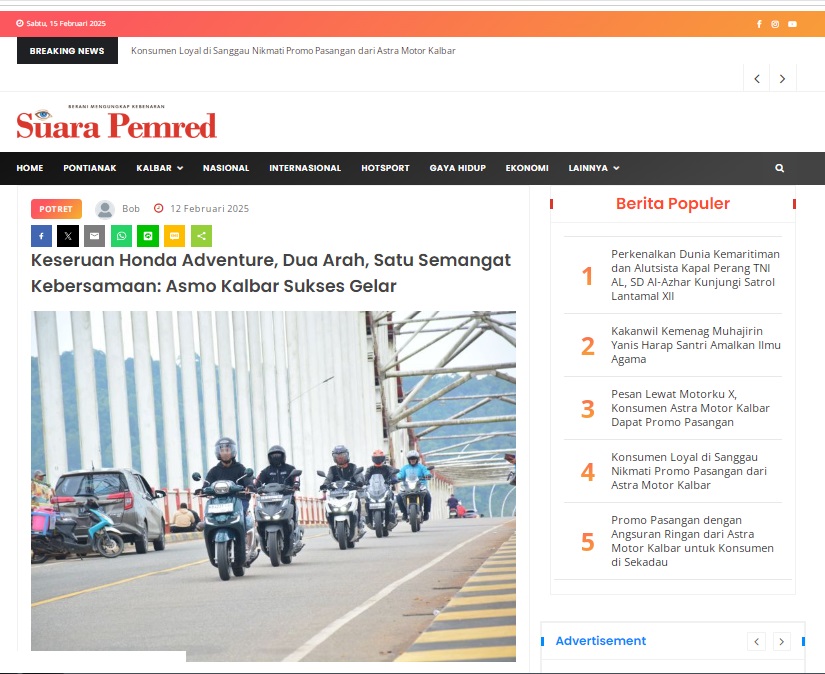The width and height of the screenshot is (825, 674).
Task: Open the Facebook page icon in top bar
Action: [x=759, y=24]
